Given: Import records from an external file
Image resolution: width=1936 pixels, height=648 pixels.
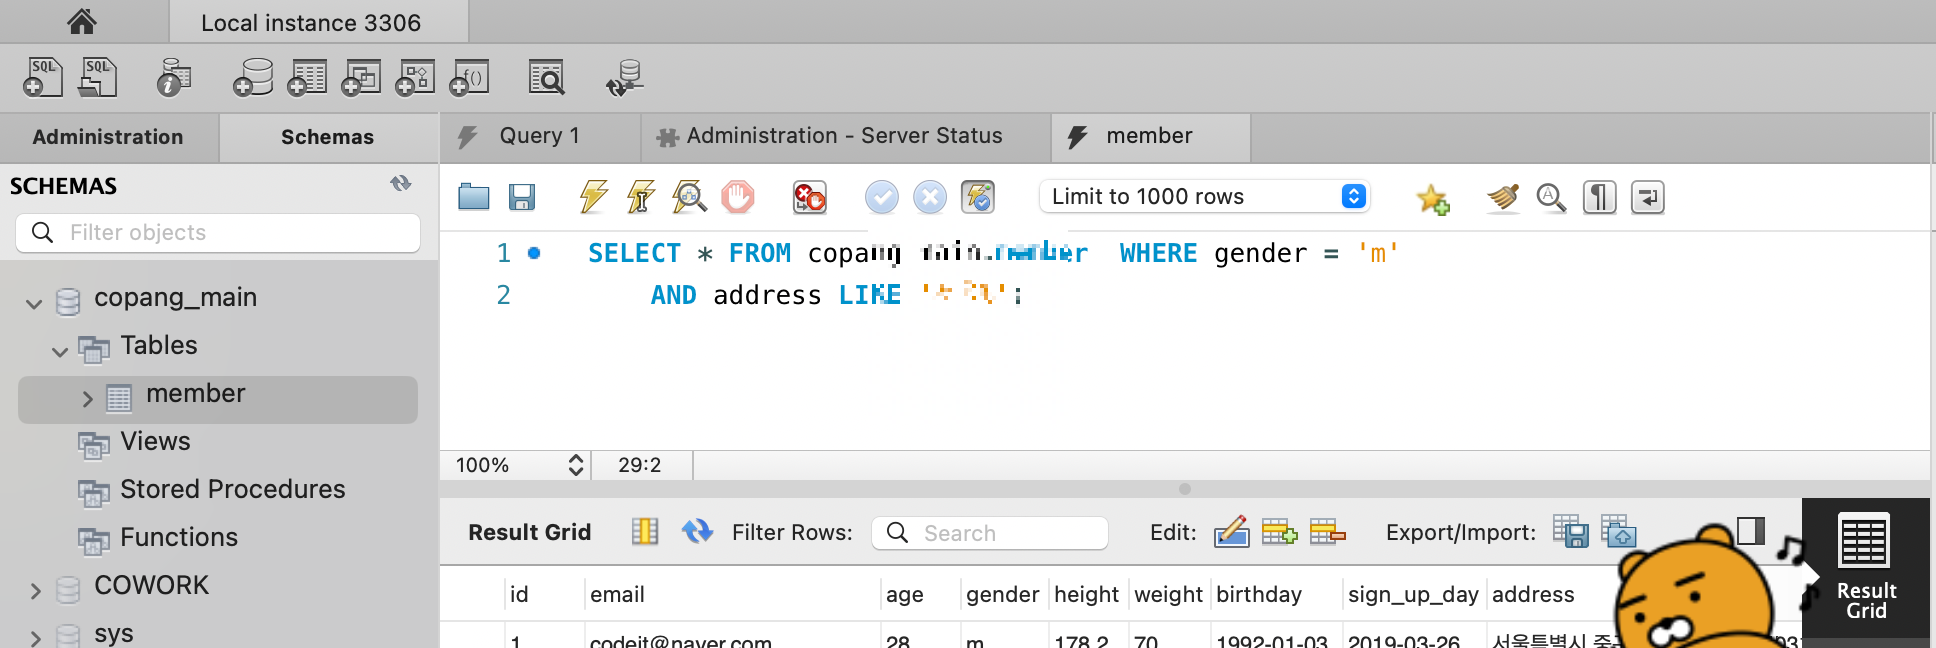Looking at the screenshot, I should (1619, 531).
